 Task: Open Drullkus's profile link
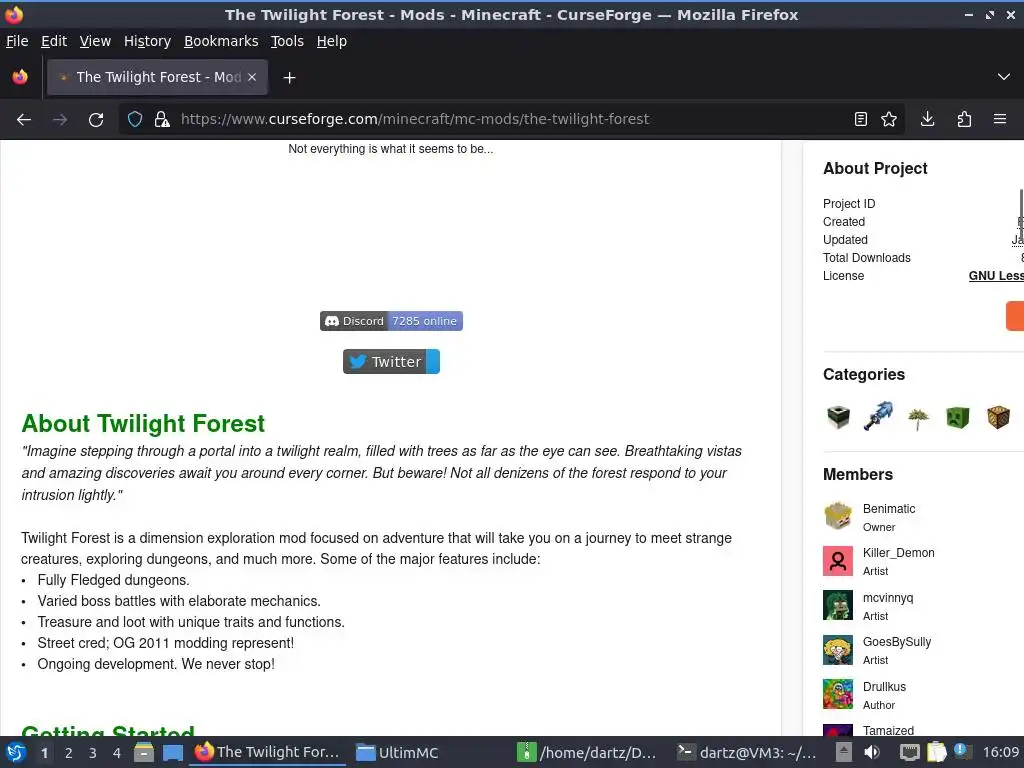884,687
